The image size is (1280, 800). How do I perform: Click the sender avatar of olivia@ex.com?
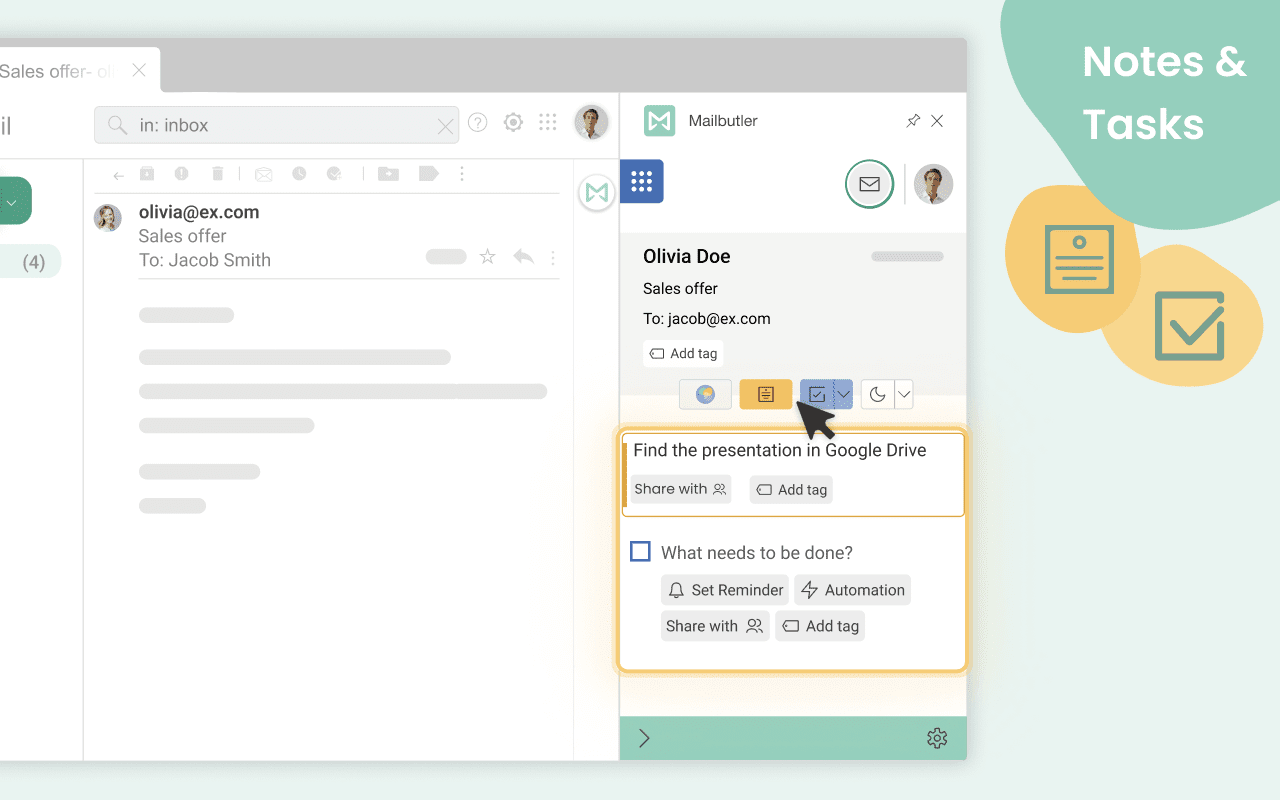tap(108, 218)
